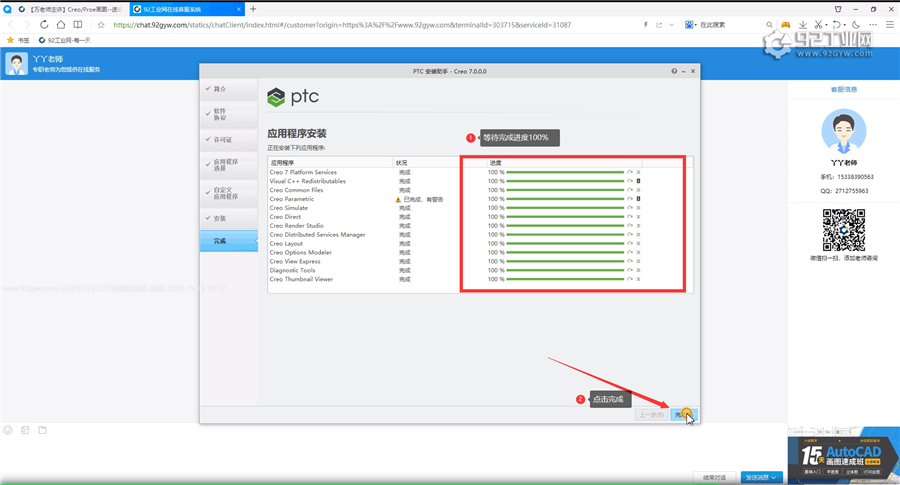Click the share icon in address bar
900x485 pixels.
point(659,25)
